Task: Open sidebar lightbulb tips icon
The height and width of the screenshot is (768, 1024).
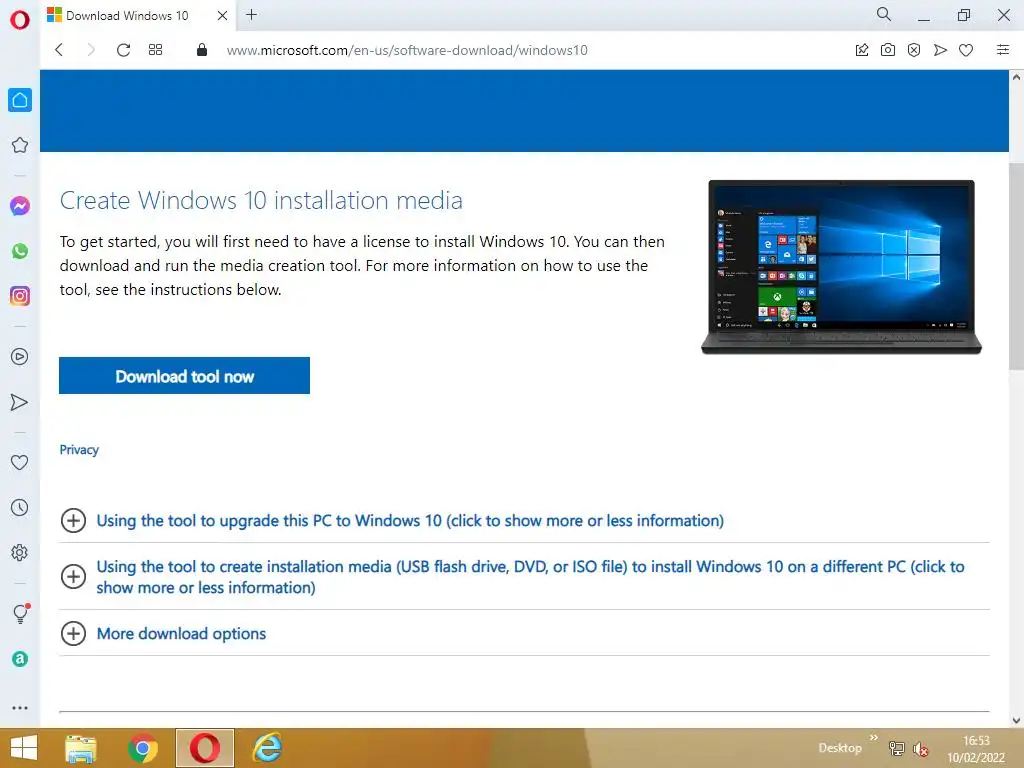Action: [x=21, y=613]
